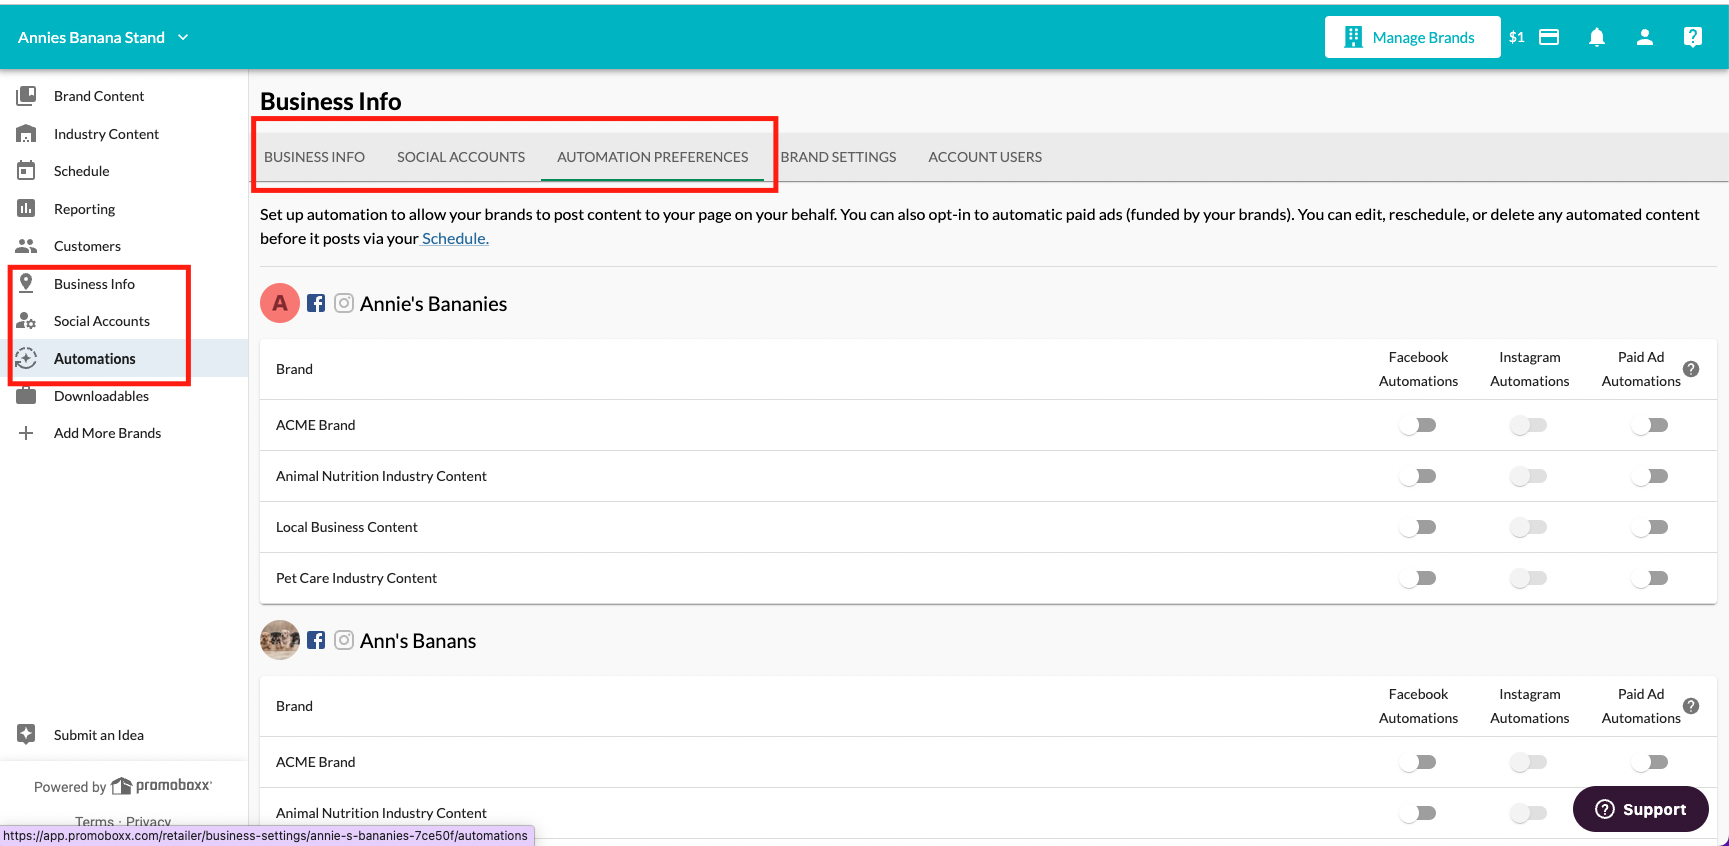Click the help question icon in header
1729x846 pixels.
(x=1693, y=37)
